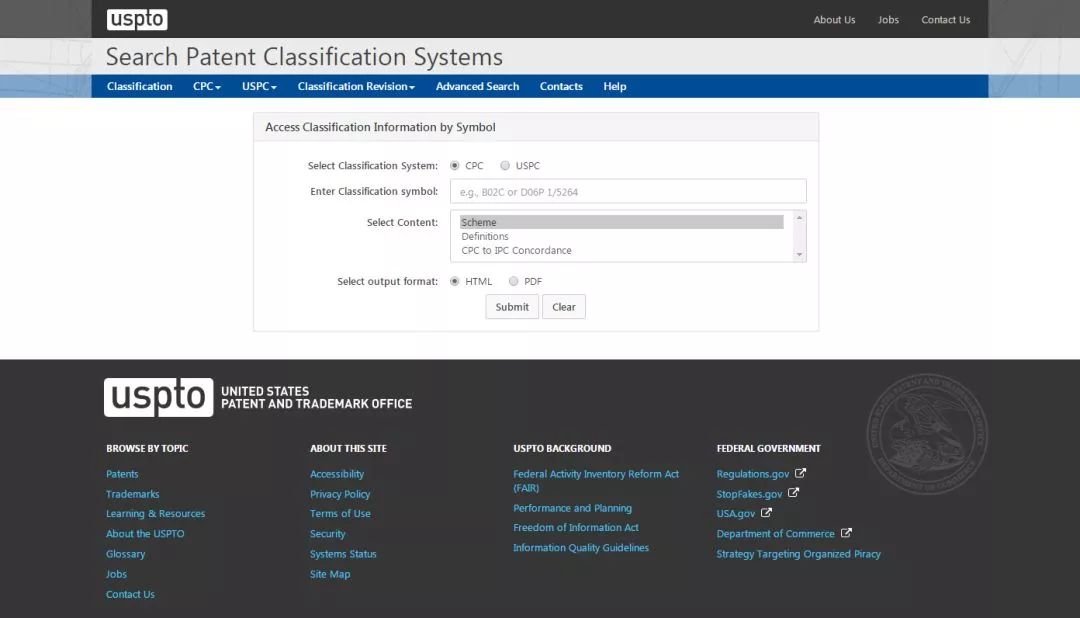Click the large USPTO footer logo

point(159,397)
